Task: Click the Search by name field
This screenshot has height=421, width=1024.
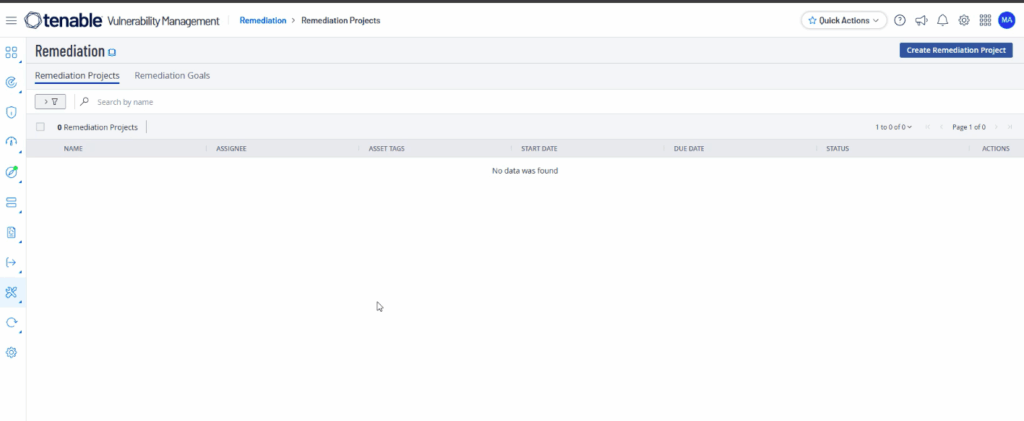Action: point(125,102)
